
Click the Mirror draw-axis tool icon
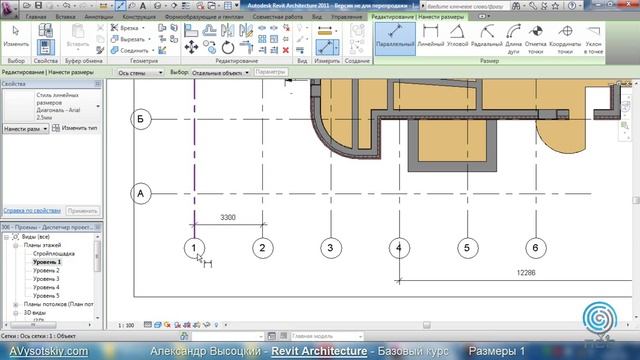[x=246, y=30]
